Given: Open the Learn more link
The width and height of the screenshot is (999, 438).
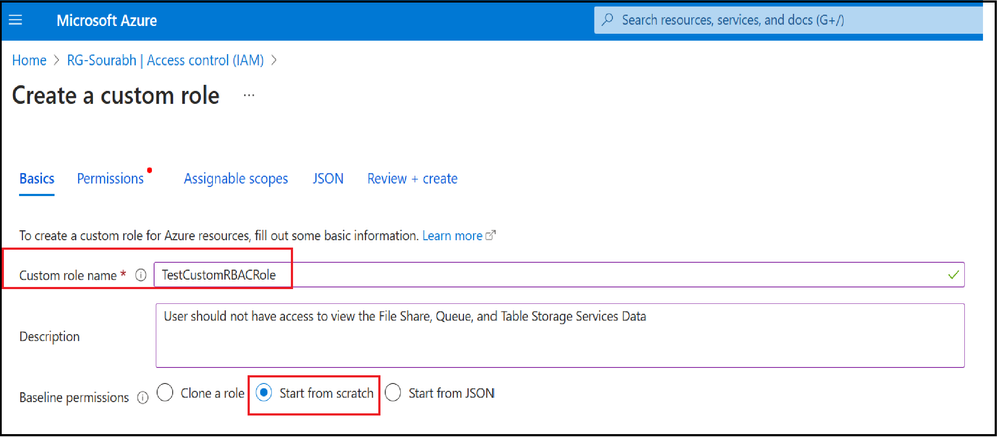Looking at the screenshot, I should pyautogui.click(x=452, y=236).
